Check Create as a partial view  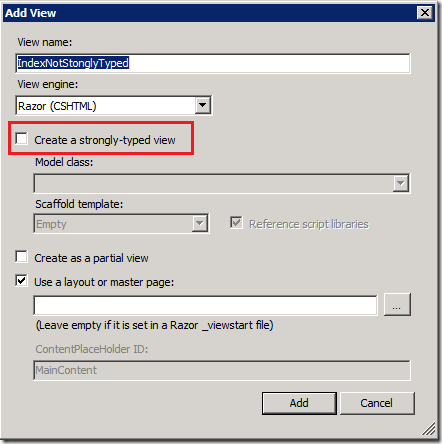[21, 257]
